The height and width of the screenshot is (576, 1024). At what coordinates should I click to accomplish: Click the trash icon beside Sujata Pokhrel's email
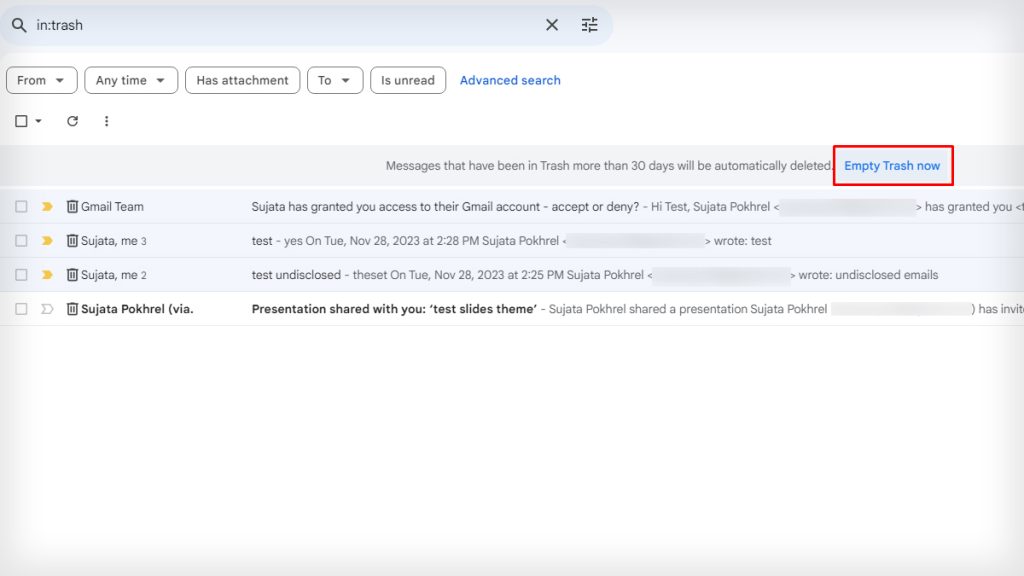click(72, 308)
